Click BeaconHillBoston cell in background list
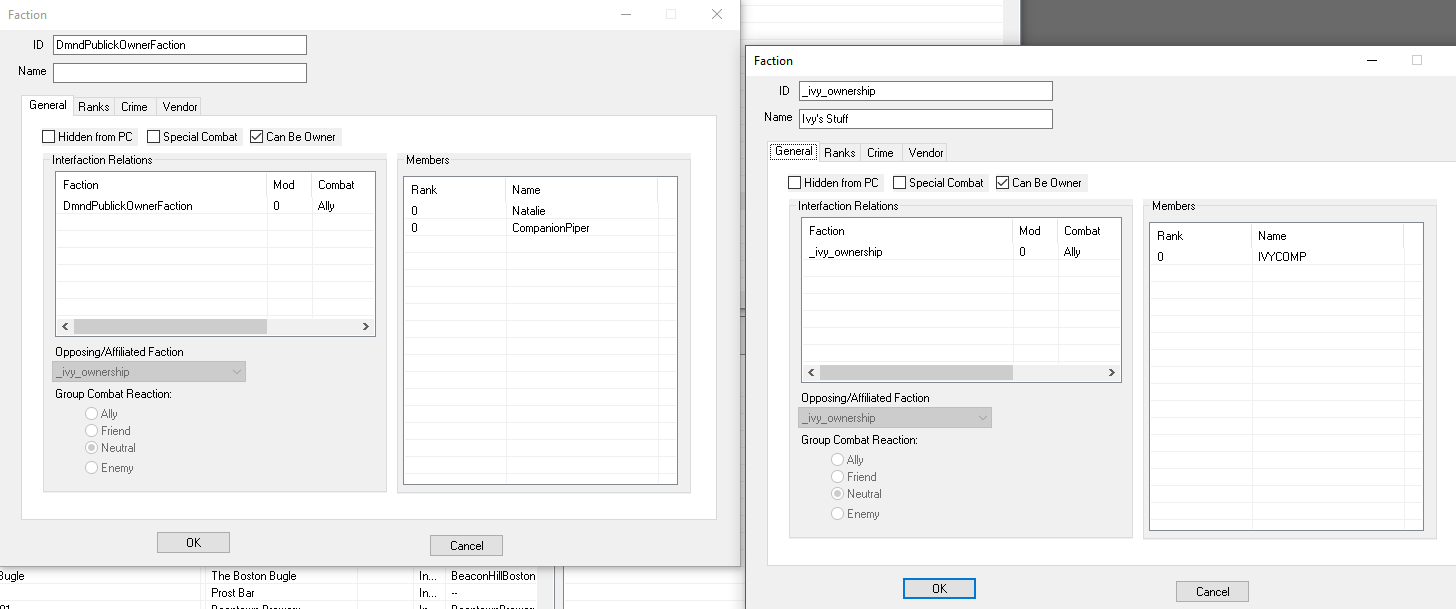 tap(493, 576)
